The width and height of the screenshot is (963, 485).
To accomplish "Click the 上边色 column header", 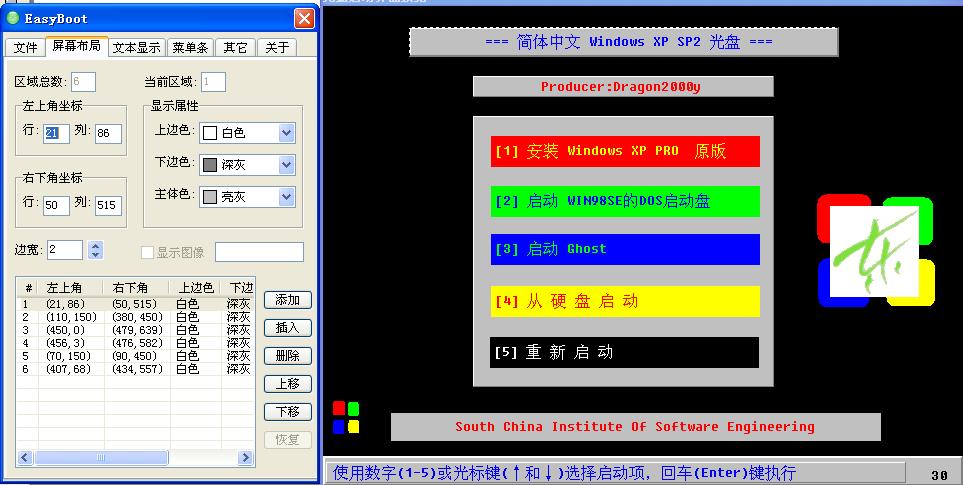I will (195, 287).
